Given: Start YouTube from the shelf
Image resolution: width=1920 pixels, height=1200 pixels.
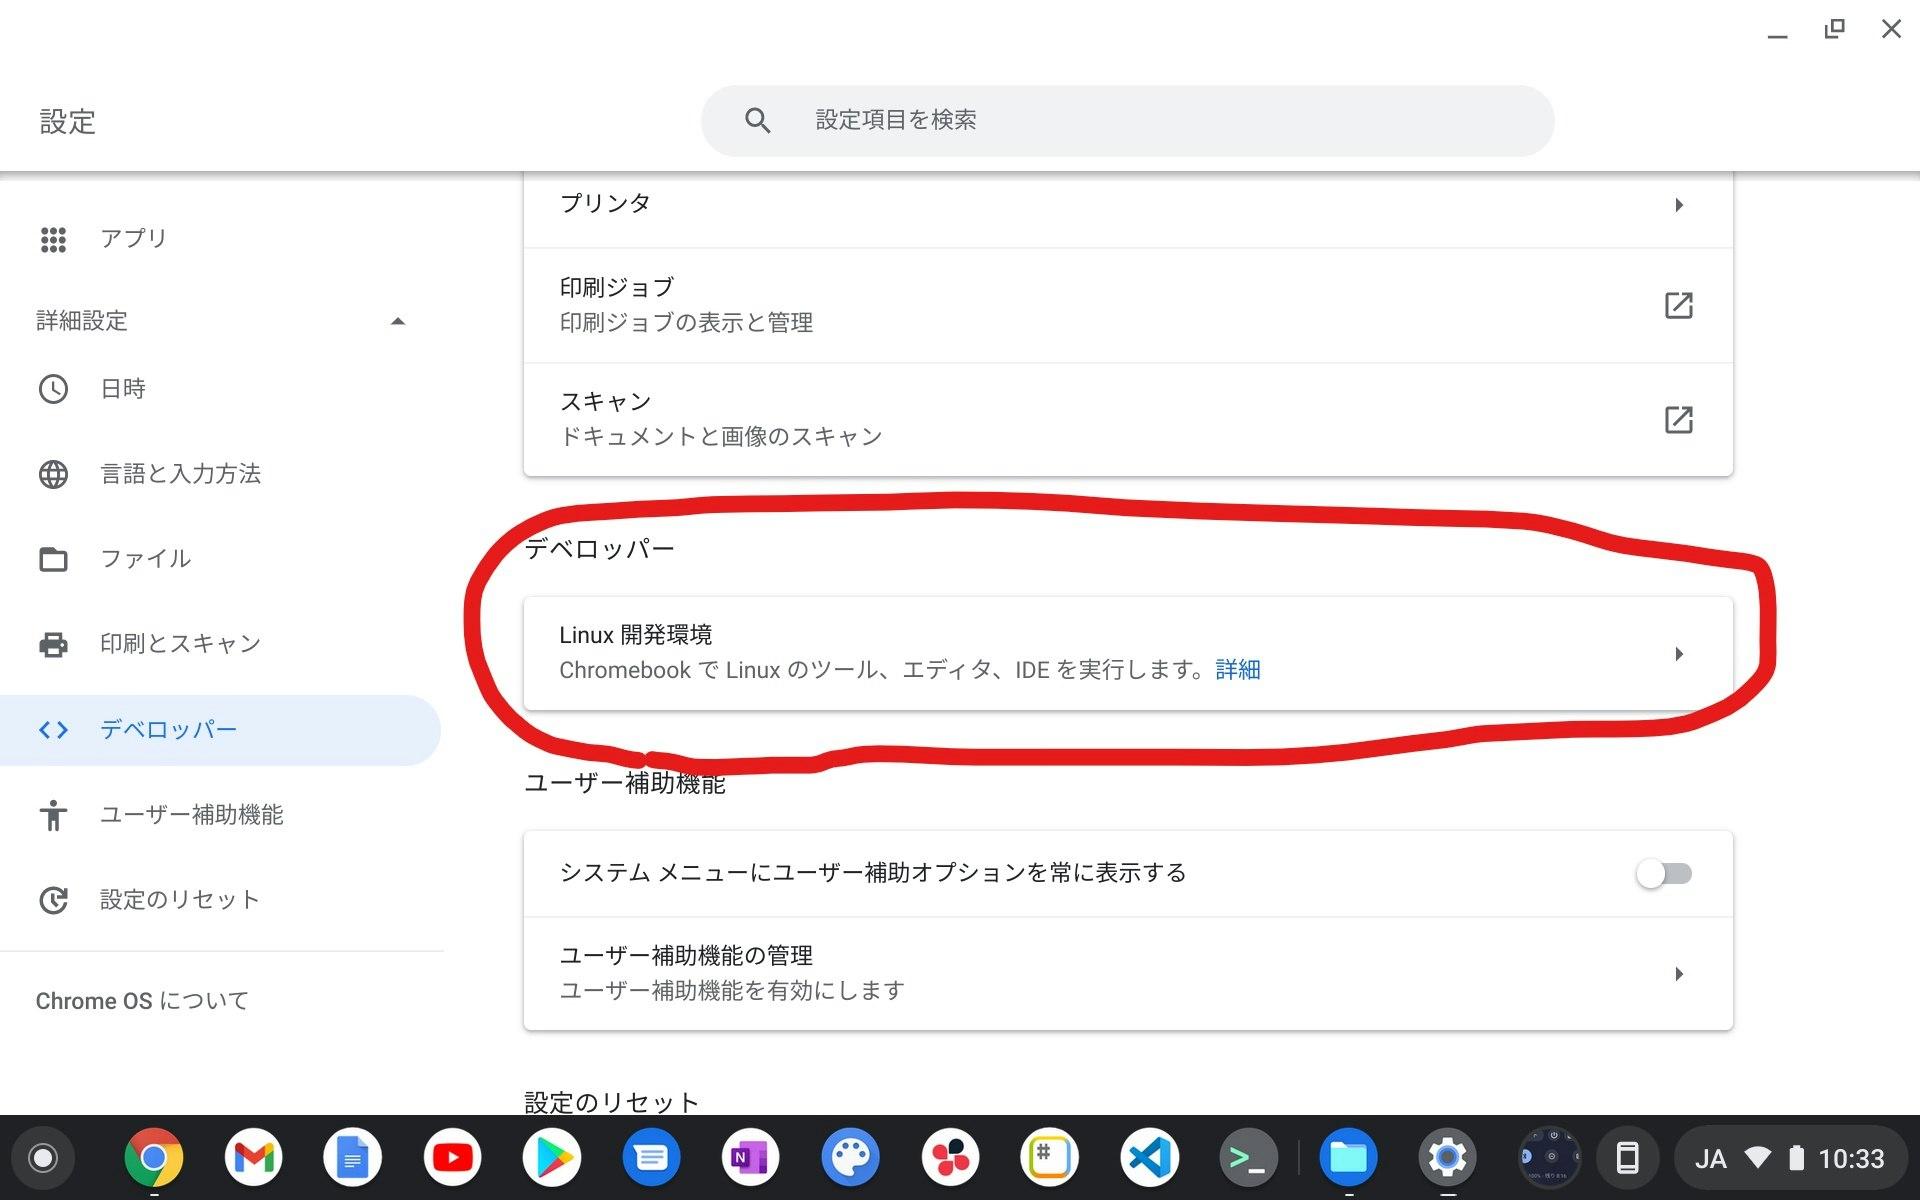Looking at the screenshot, I should tap(453, 1157).
